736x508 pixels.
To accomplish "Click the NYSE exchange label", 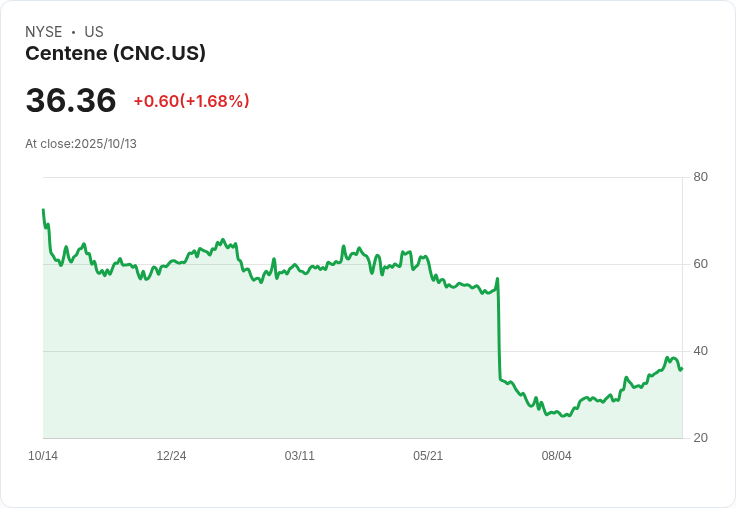I will coord(44,32).
